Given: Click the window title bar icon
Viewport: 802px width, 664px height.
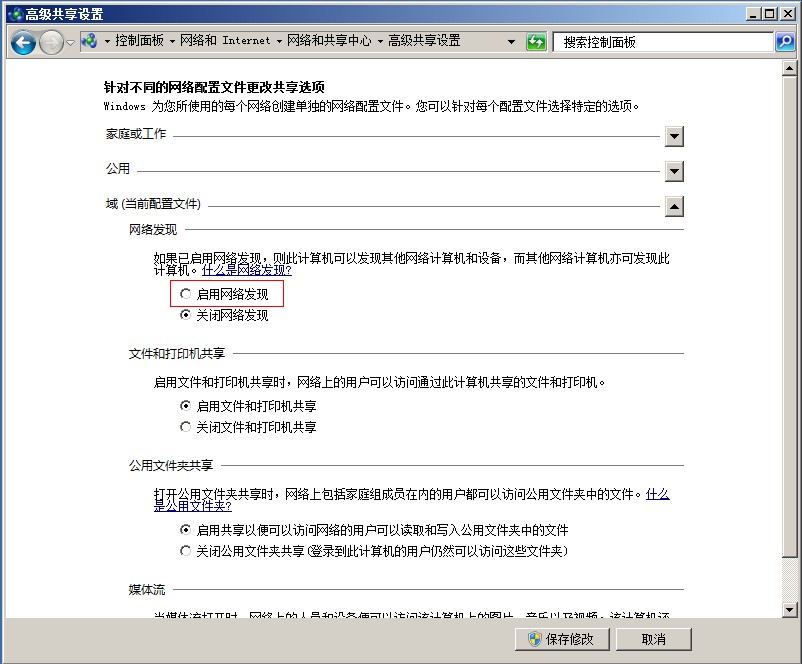Looking at the screenshot, I should [x=15, y=14].
